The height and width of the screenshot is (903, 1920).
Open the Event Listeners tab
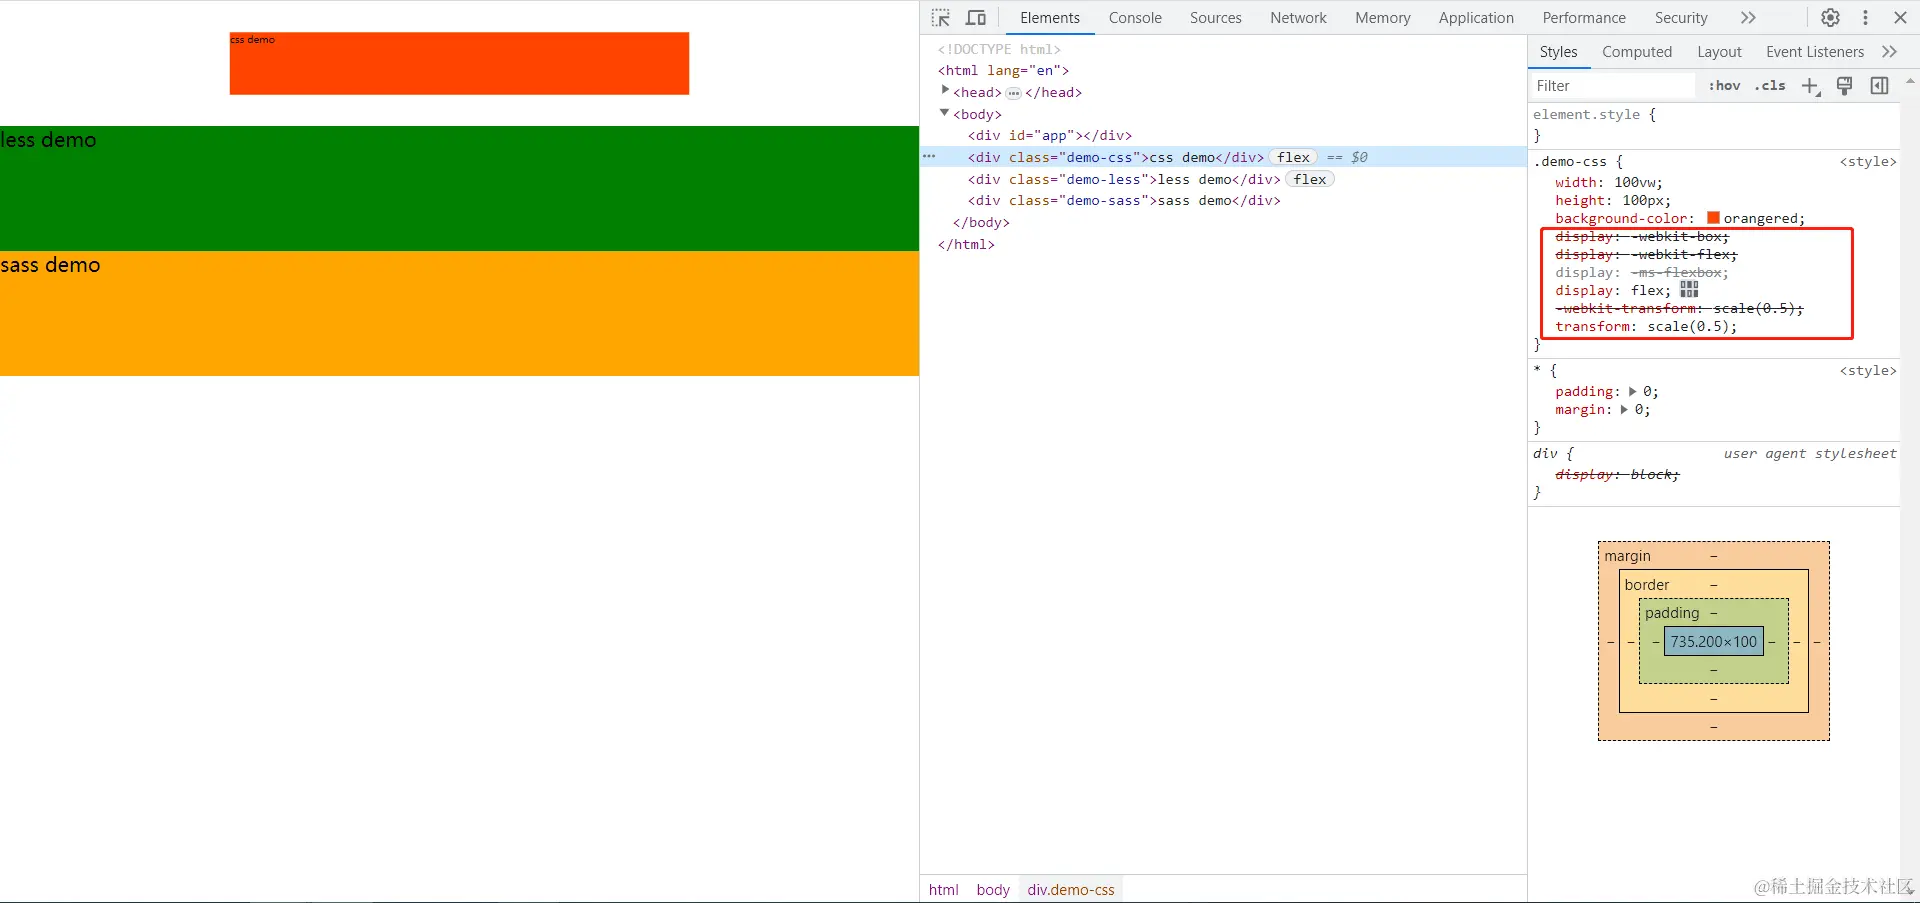pyautogui.click(x=1815, y=52)
